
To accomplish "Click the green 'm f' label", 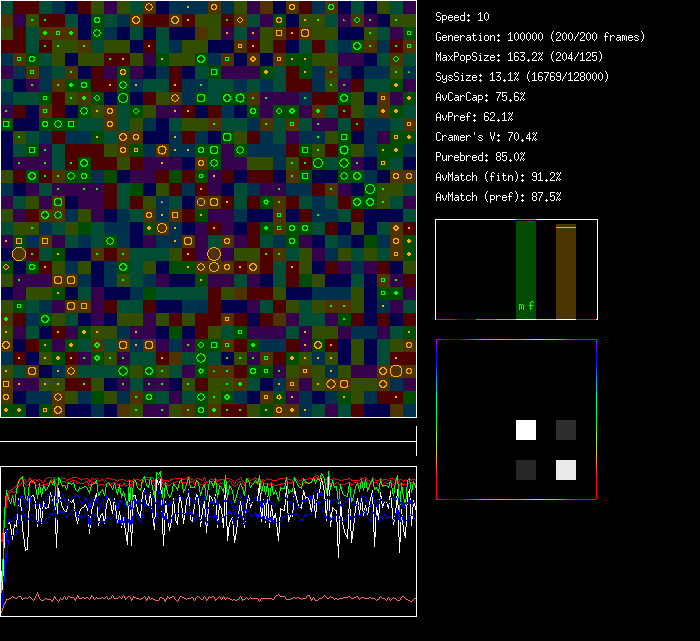I will click(526, 306).
